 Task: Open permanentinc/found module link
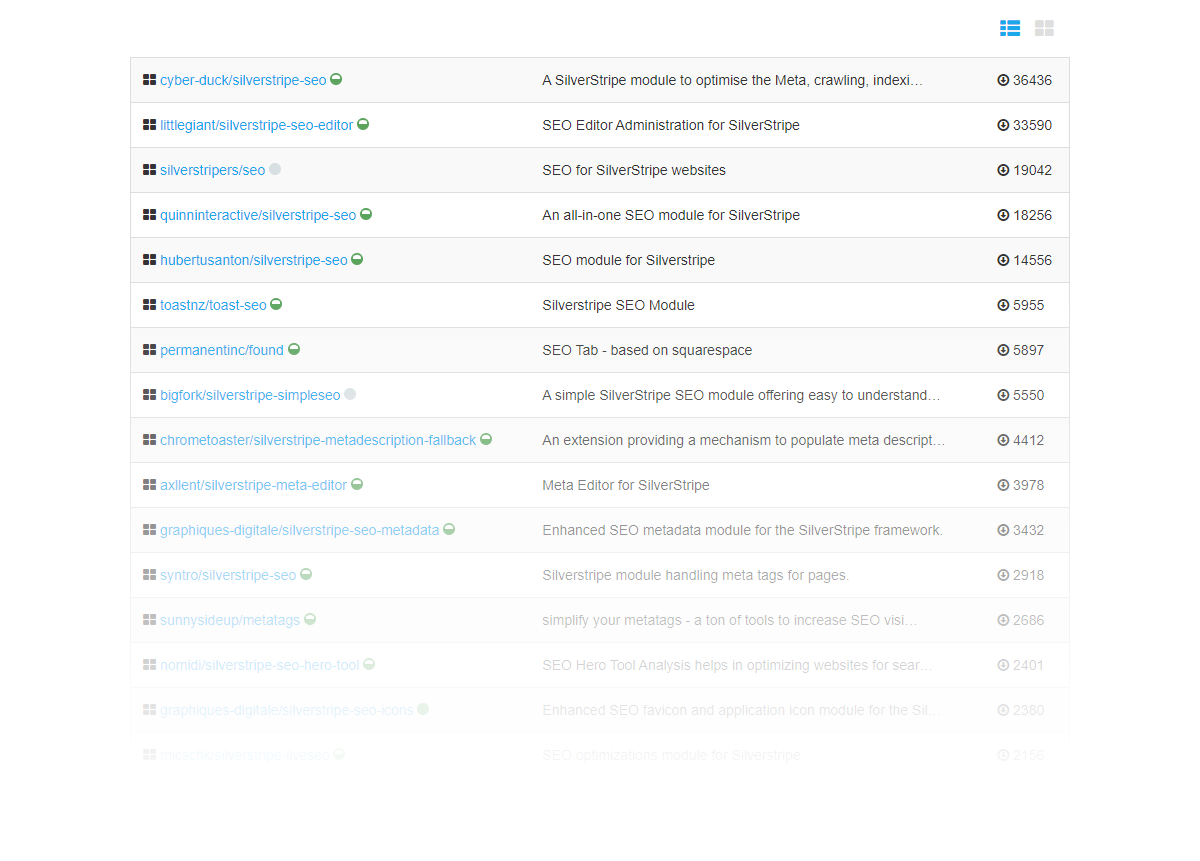[222, 350]
